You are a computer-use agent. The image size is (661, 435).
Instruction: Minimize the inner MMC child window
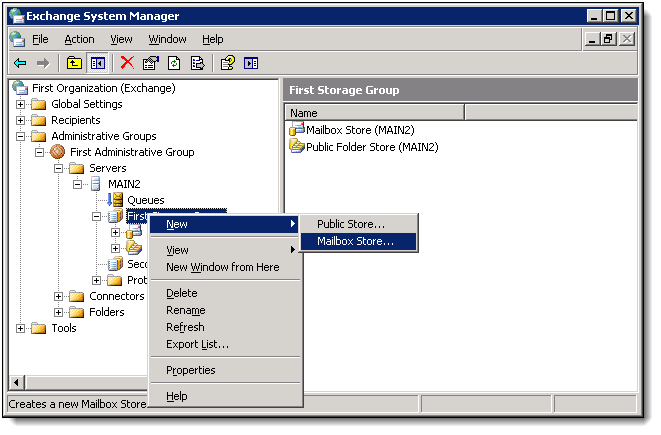pyautogui.click(x=592, y=39)
